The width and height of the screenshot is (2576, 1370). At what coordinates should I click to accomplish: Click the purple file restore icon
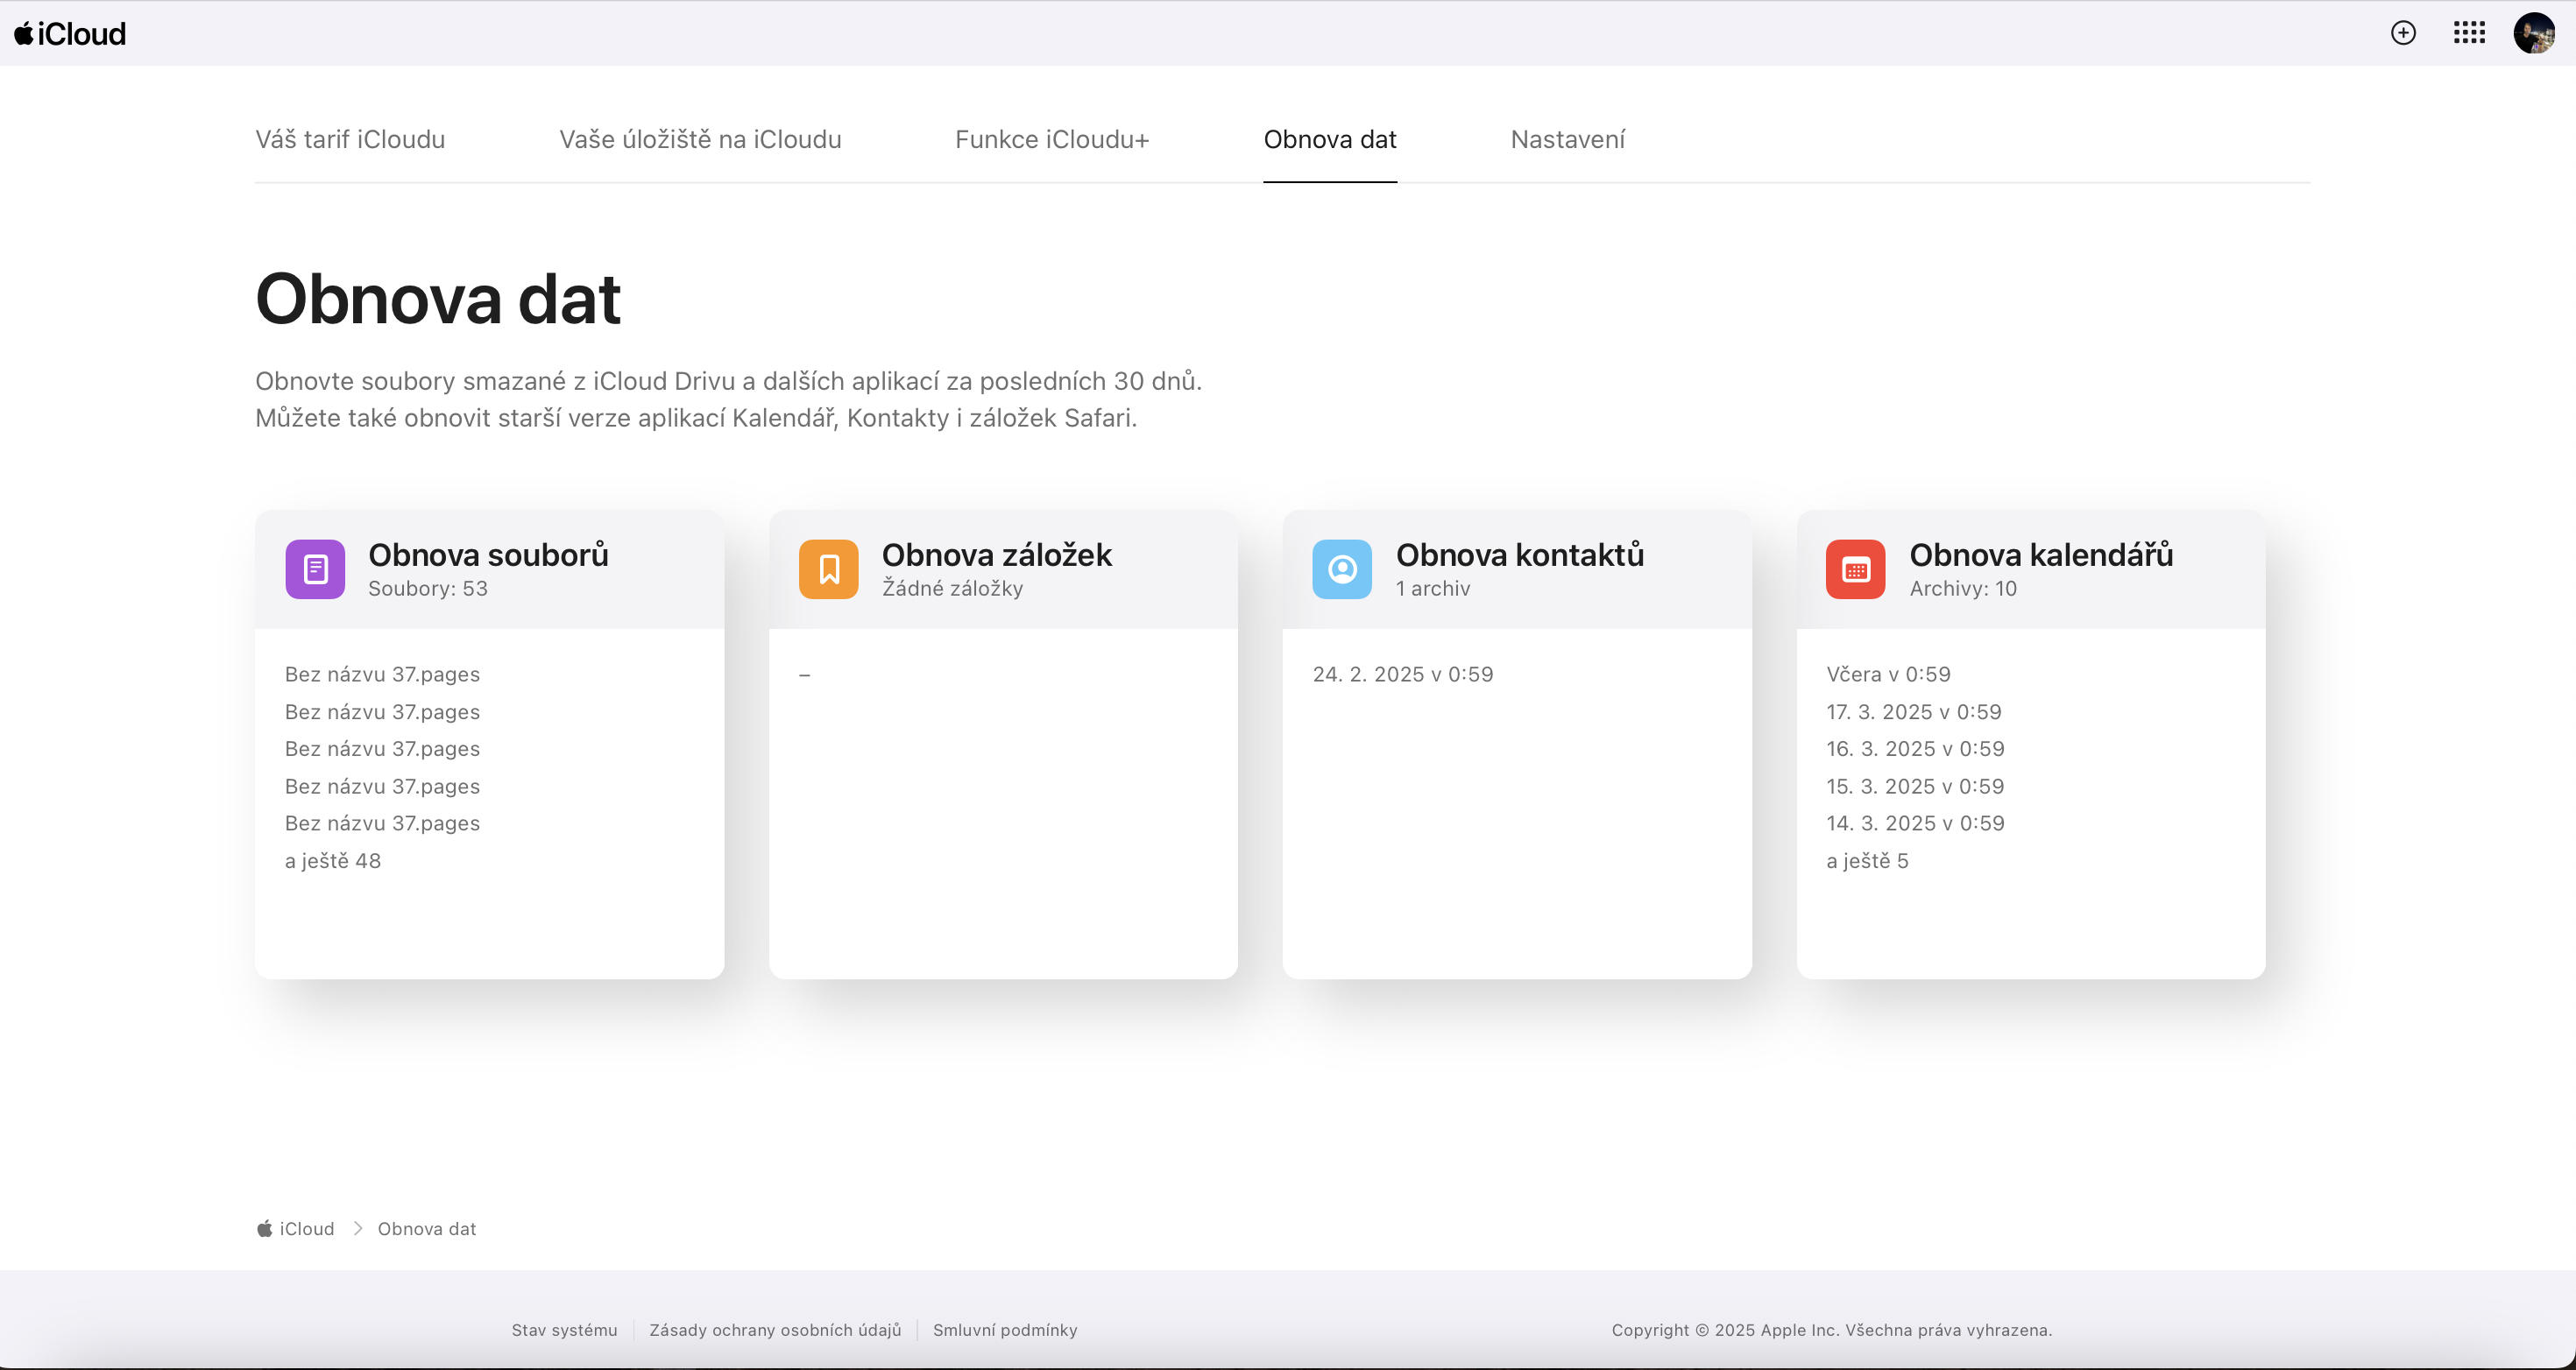(x=315, y=569)
